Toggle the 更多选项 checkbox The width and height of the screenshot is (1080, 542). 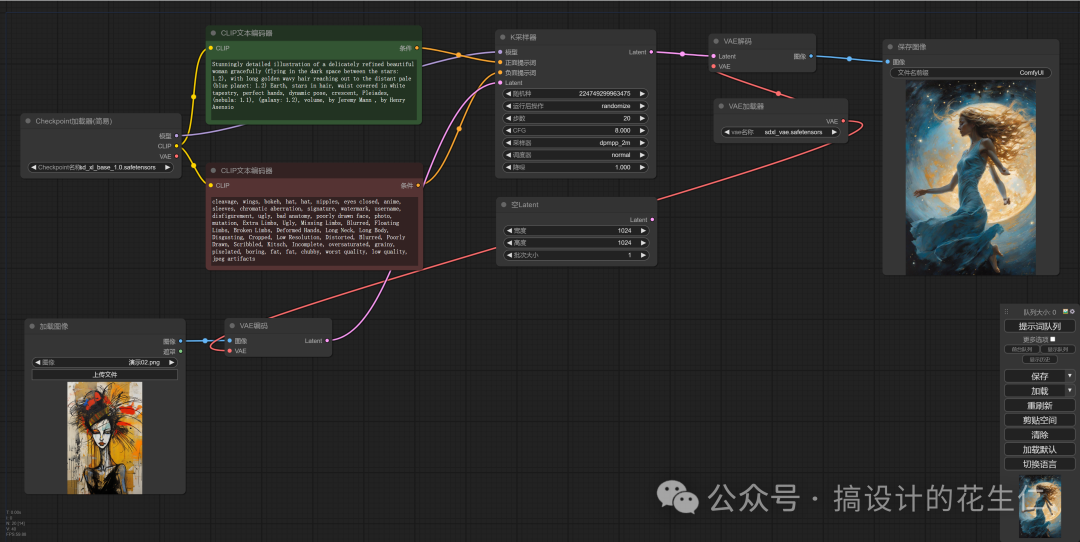[x=1052, y=340]
